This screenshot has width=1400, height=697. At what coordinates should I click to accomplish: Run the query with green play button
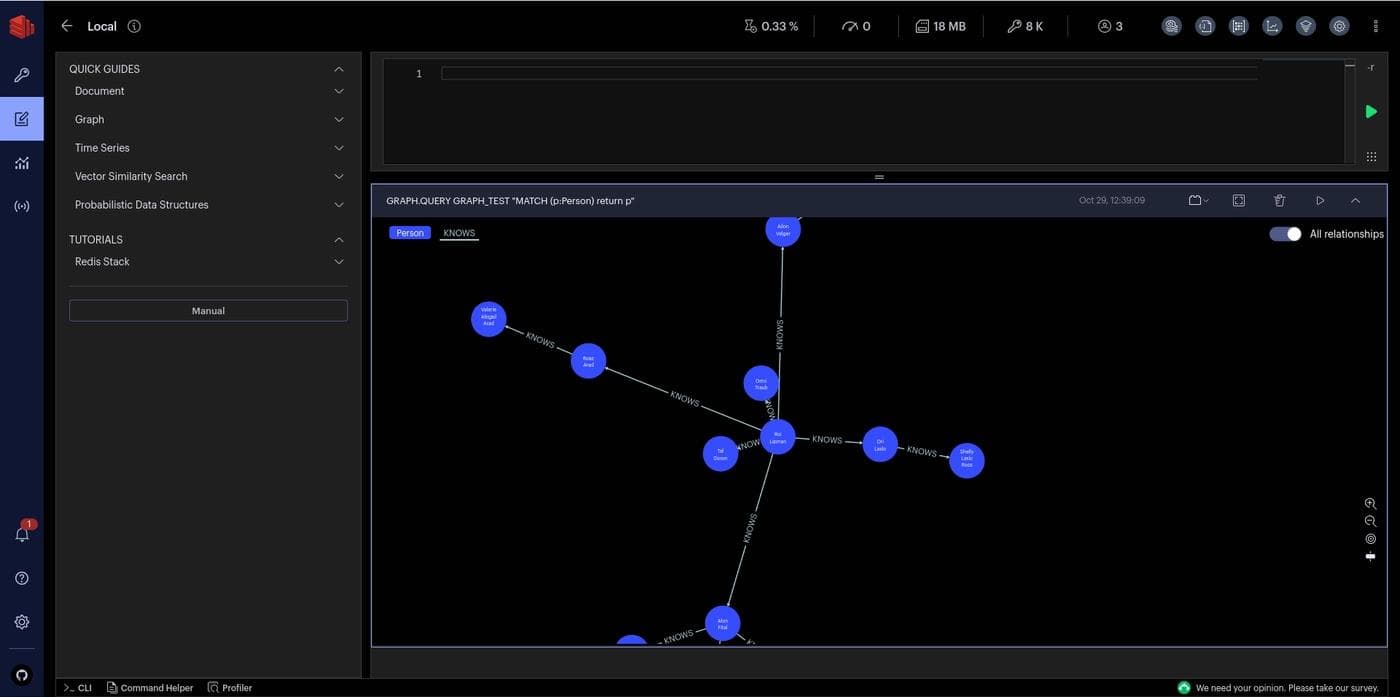1371,111
